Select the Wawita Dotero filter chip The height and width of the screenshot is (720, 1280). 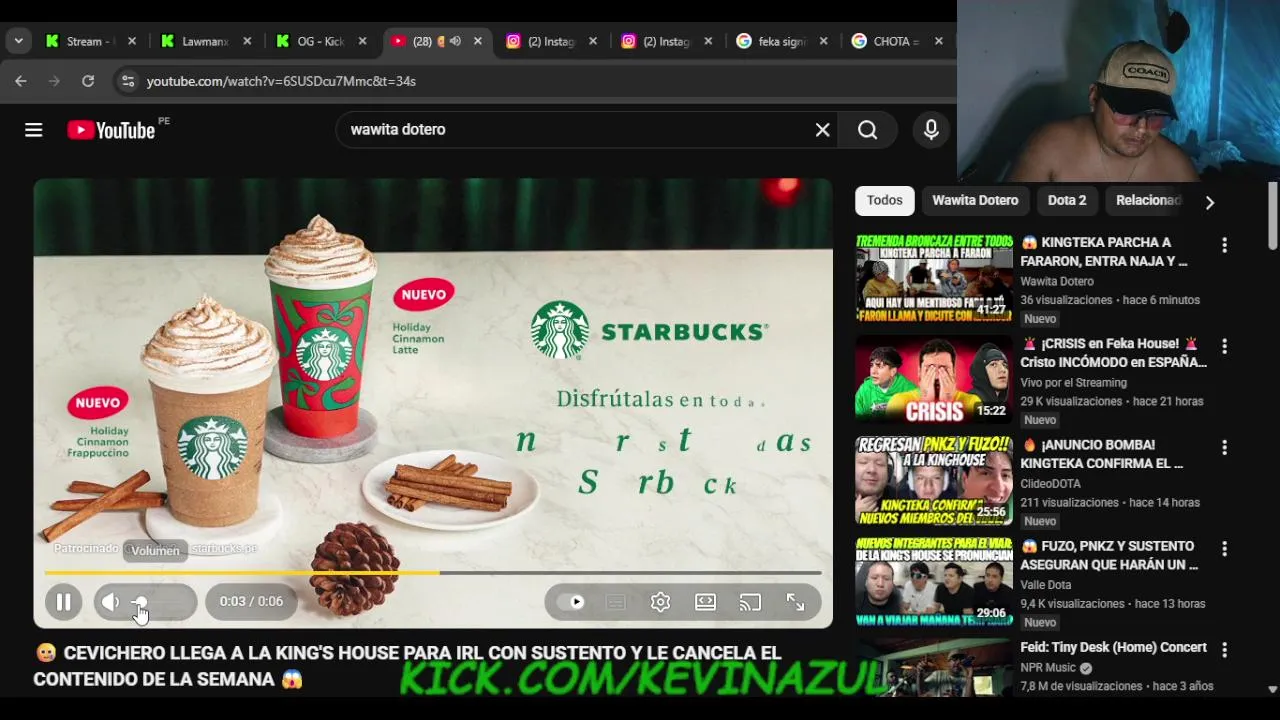pyautogui.click(x=975, y=200)
